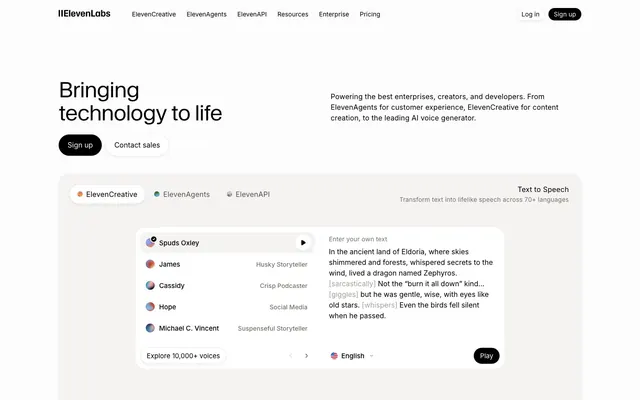Image resolution: width=640 pixels, height=400 pixels.
Task: Choose Hope voice avatar icon
Action: coord(150,307)
